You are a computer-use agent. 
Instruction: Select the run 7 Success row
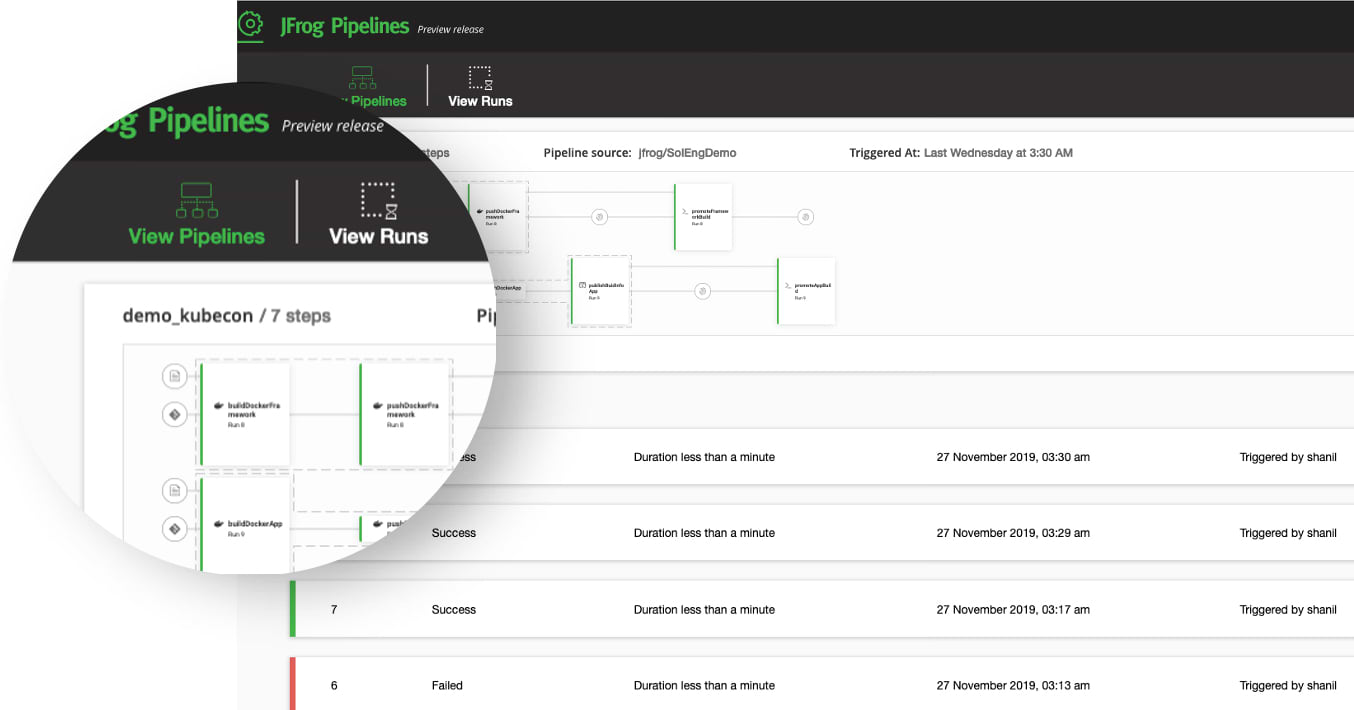[455, 609]
